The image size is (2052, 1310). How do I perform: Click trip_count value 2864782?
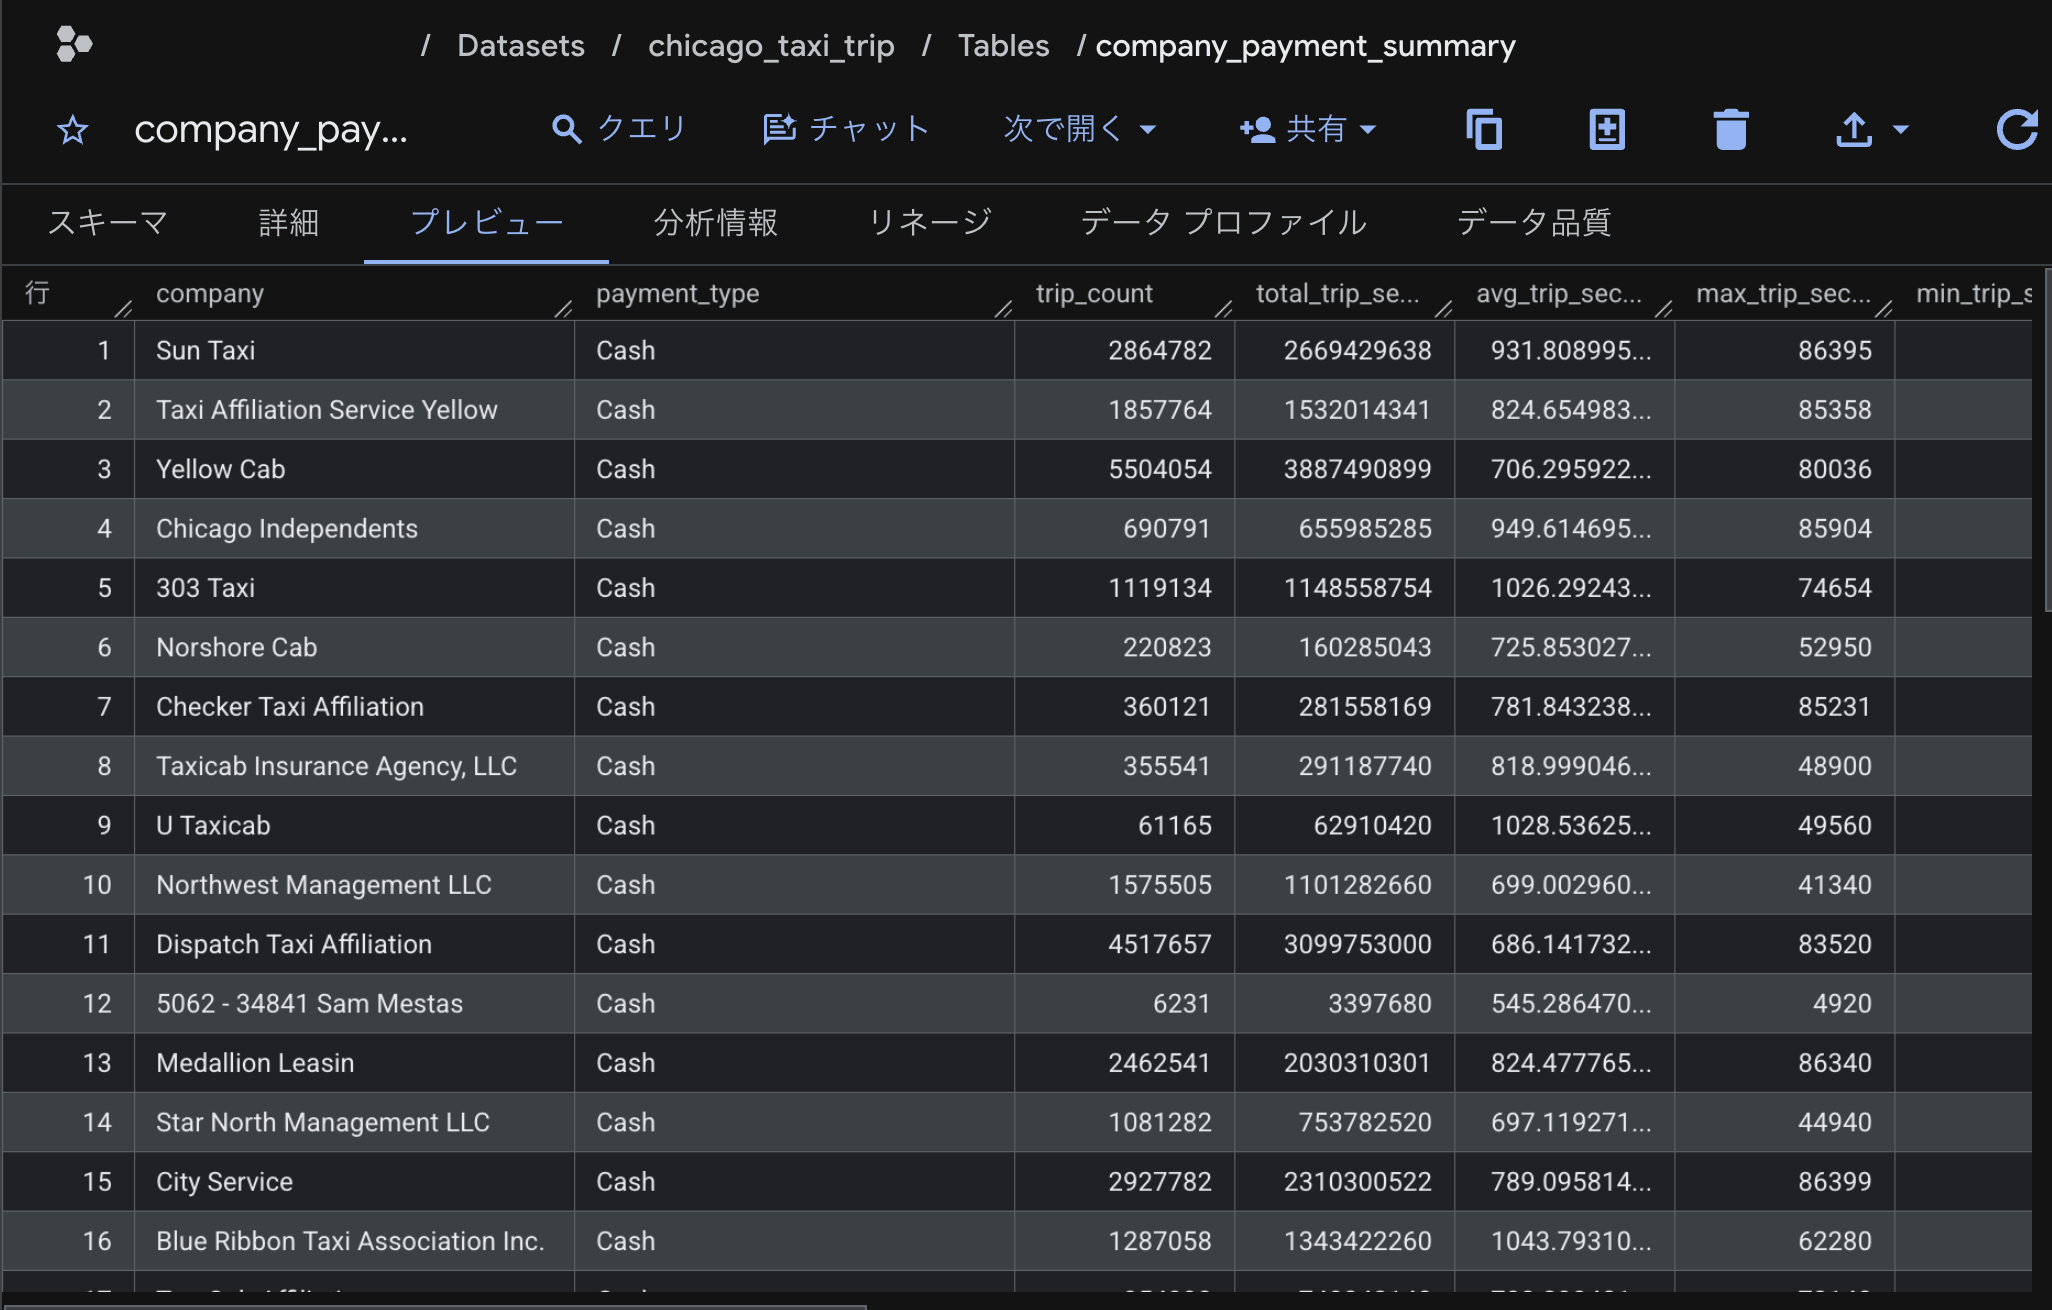point(1159,350)
